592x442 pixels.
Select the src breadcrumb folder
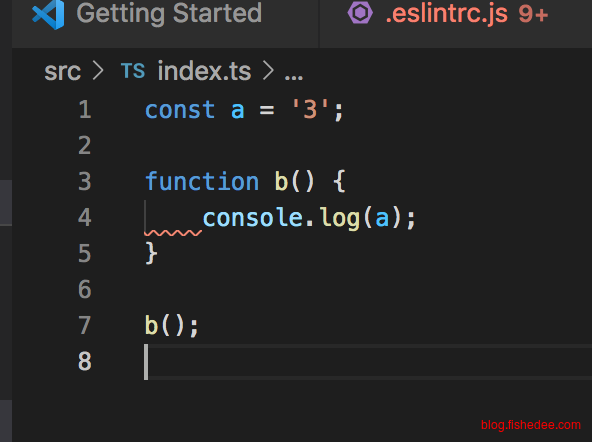63,71
